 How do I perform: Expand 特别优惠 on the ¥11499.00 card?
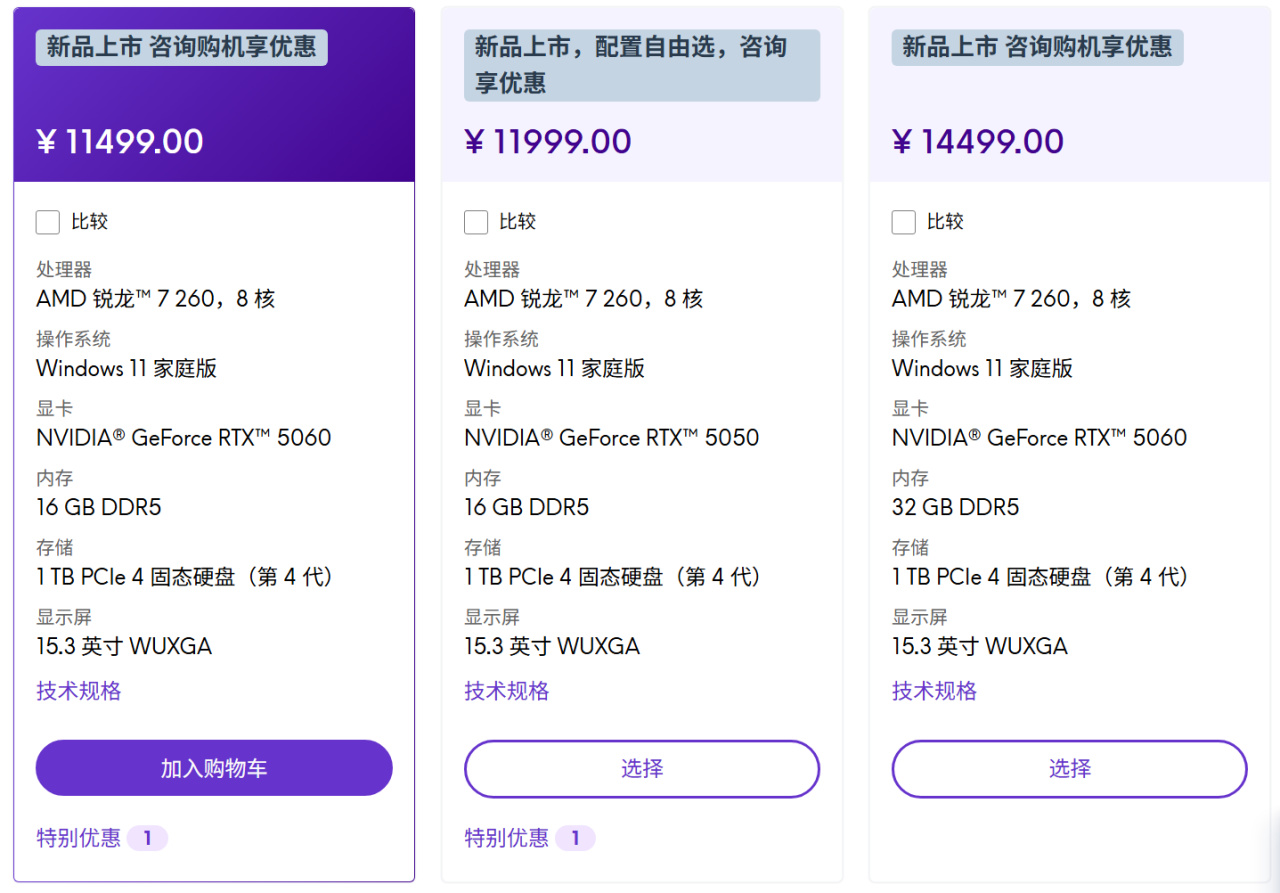point(79,838)
